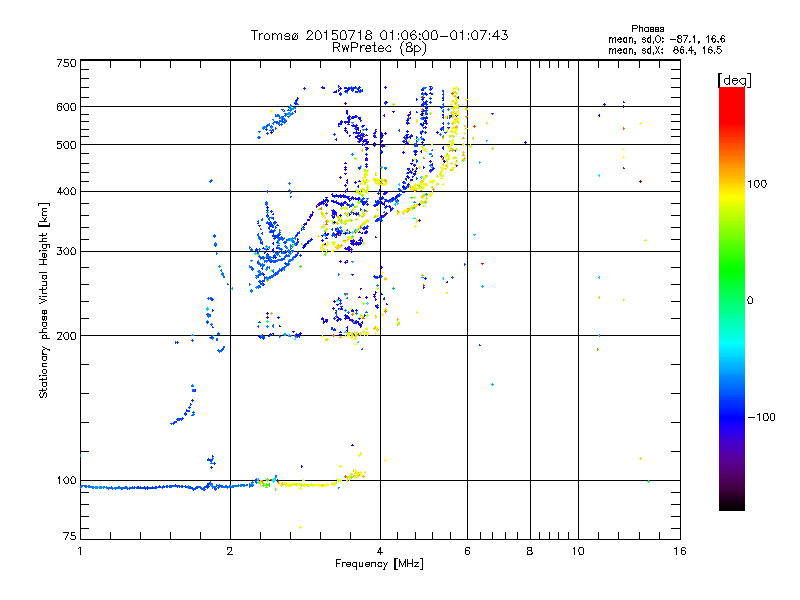This screenshot has height=600, width=800.
Task: Click y-axis tick label '200'
Action: point(67,336)
